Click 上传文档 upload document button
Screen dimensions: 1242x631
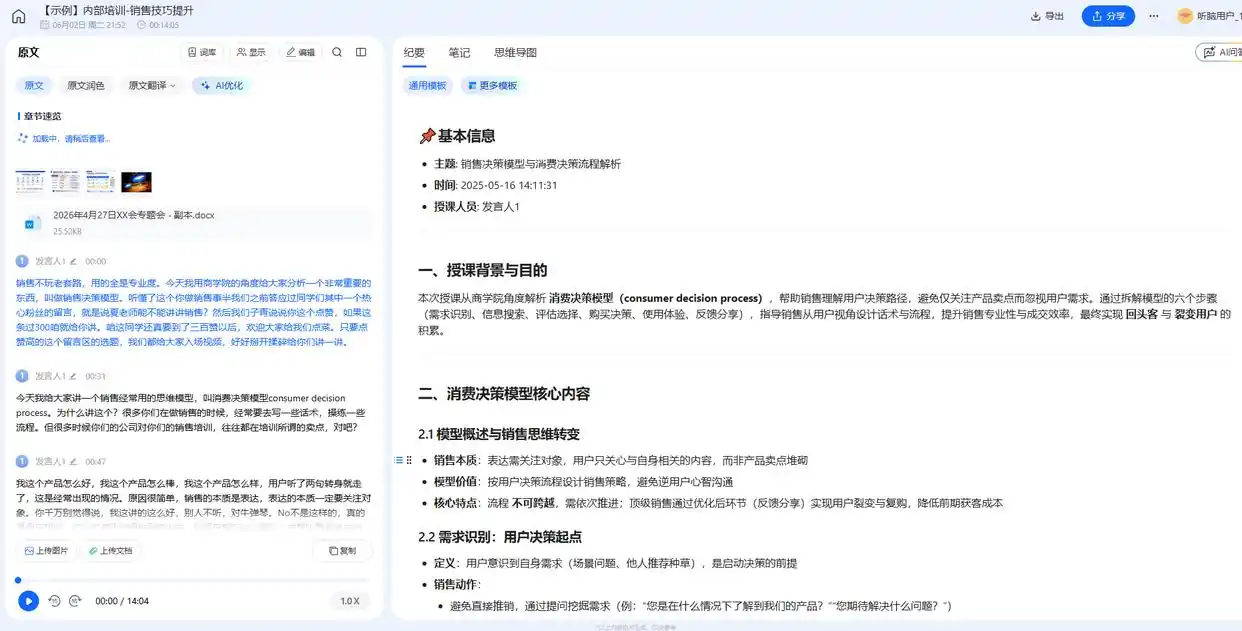click(109, 551)
